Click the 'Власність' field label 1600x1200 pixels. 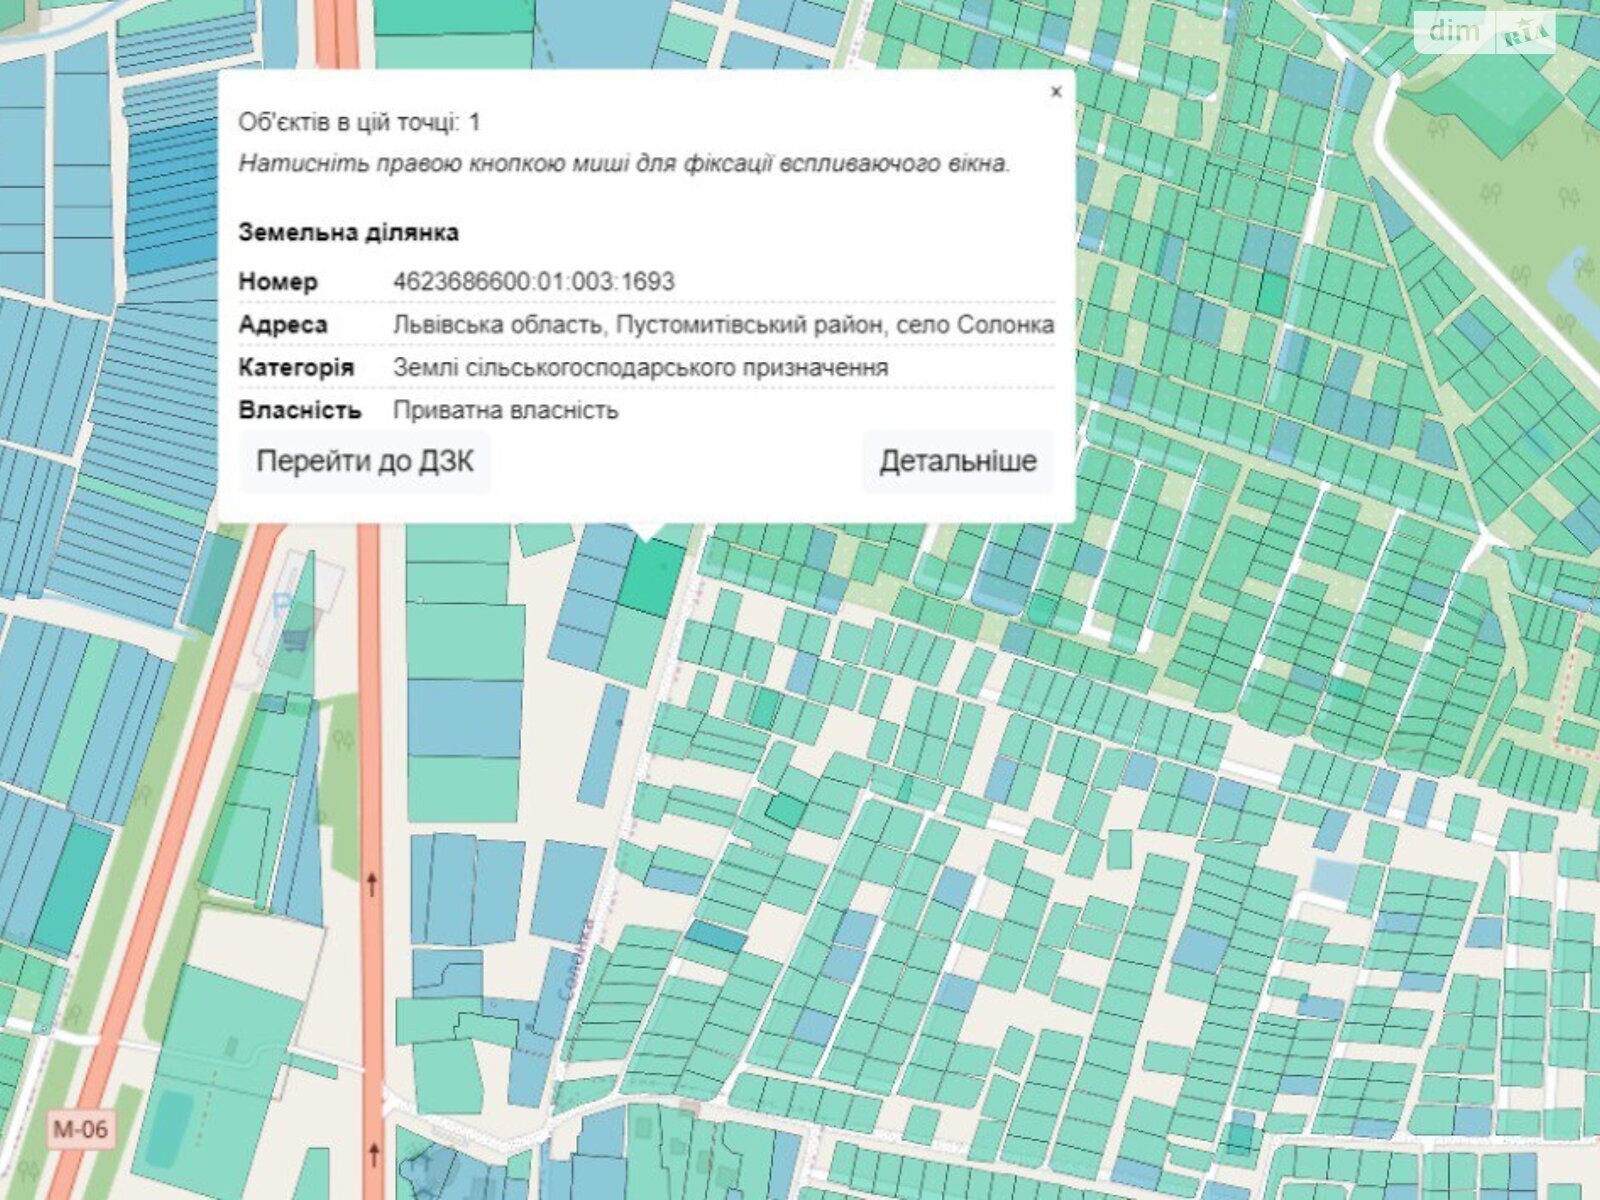299,411
